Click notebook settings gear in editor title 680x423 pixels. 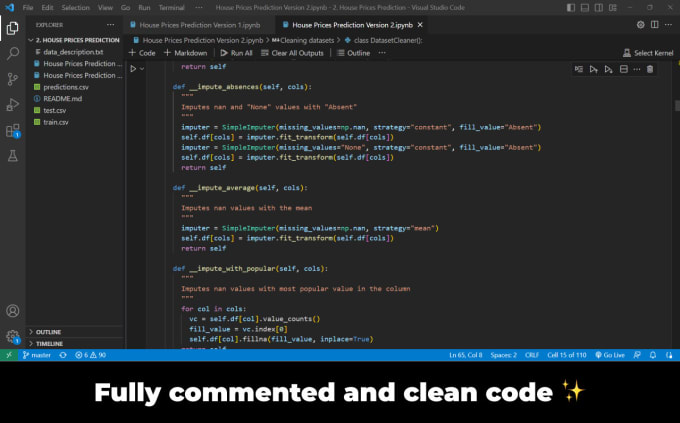tap(641, 25)
